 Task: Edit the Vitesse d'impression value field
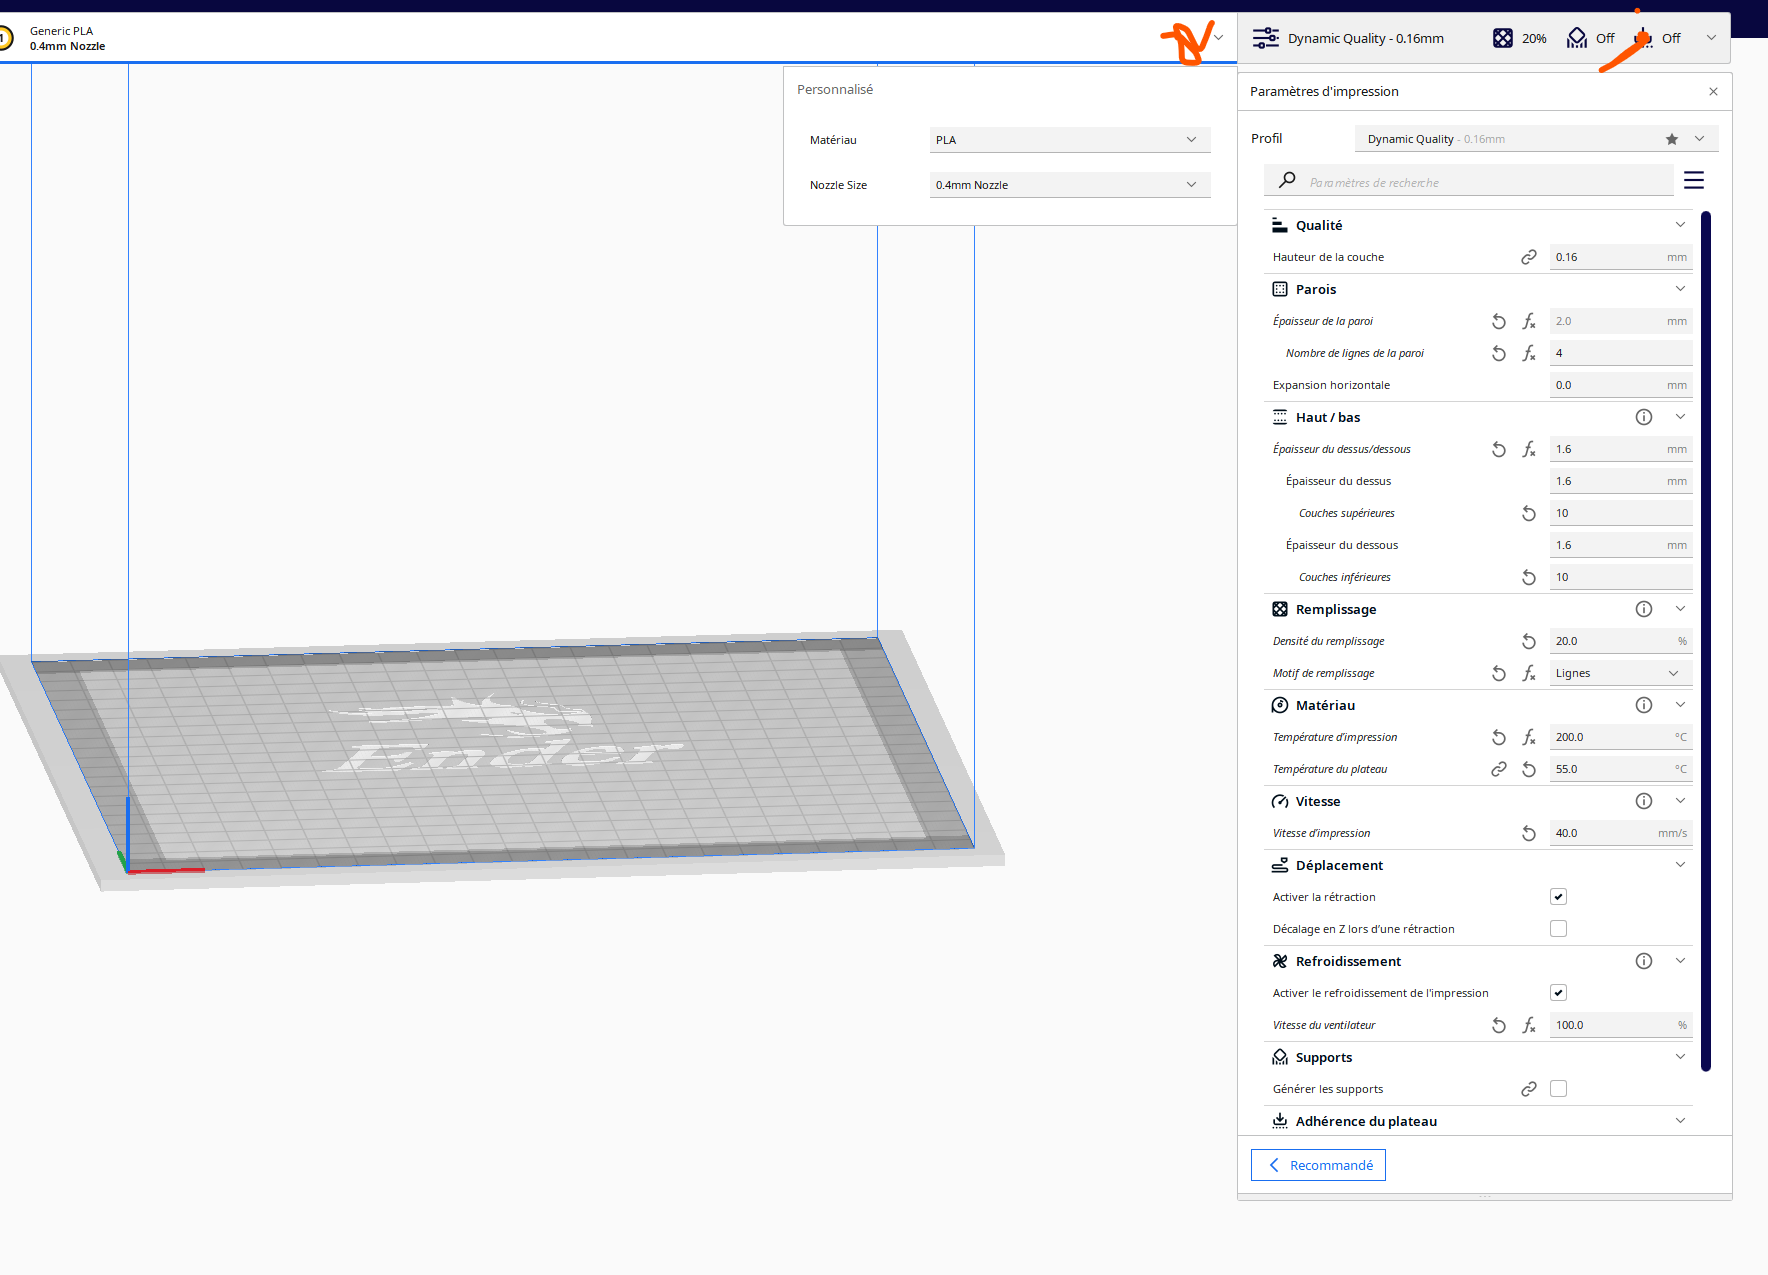(1621, 833)
